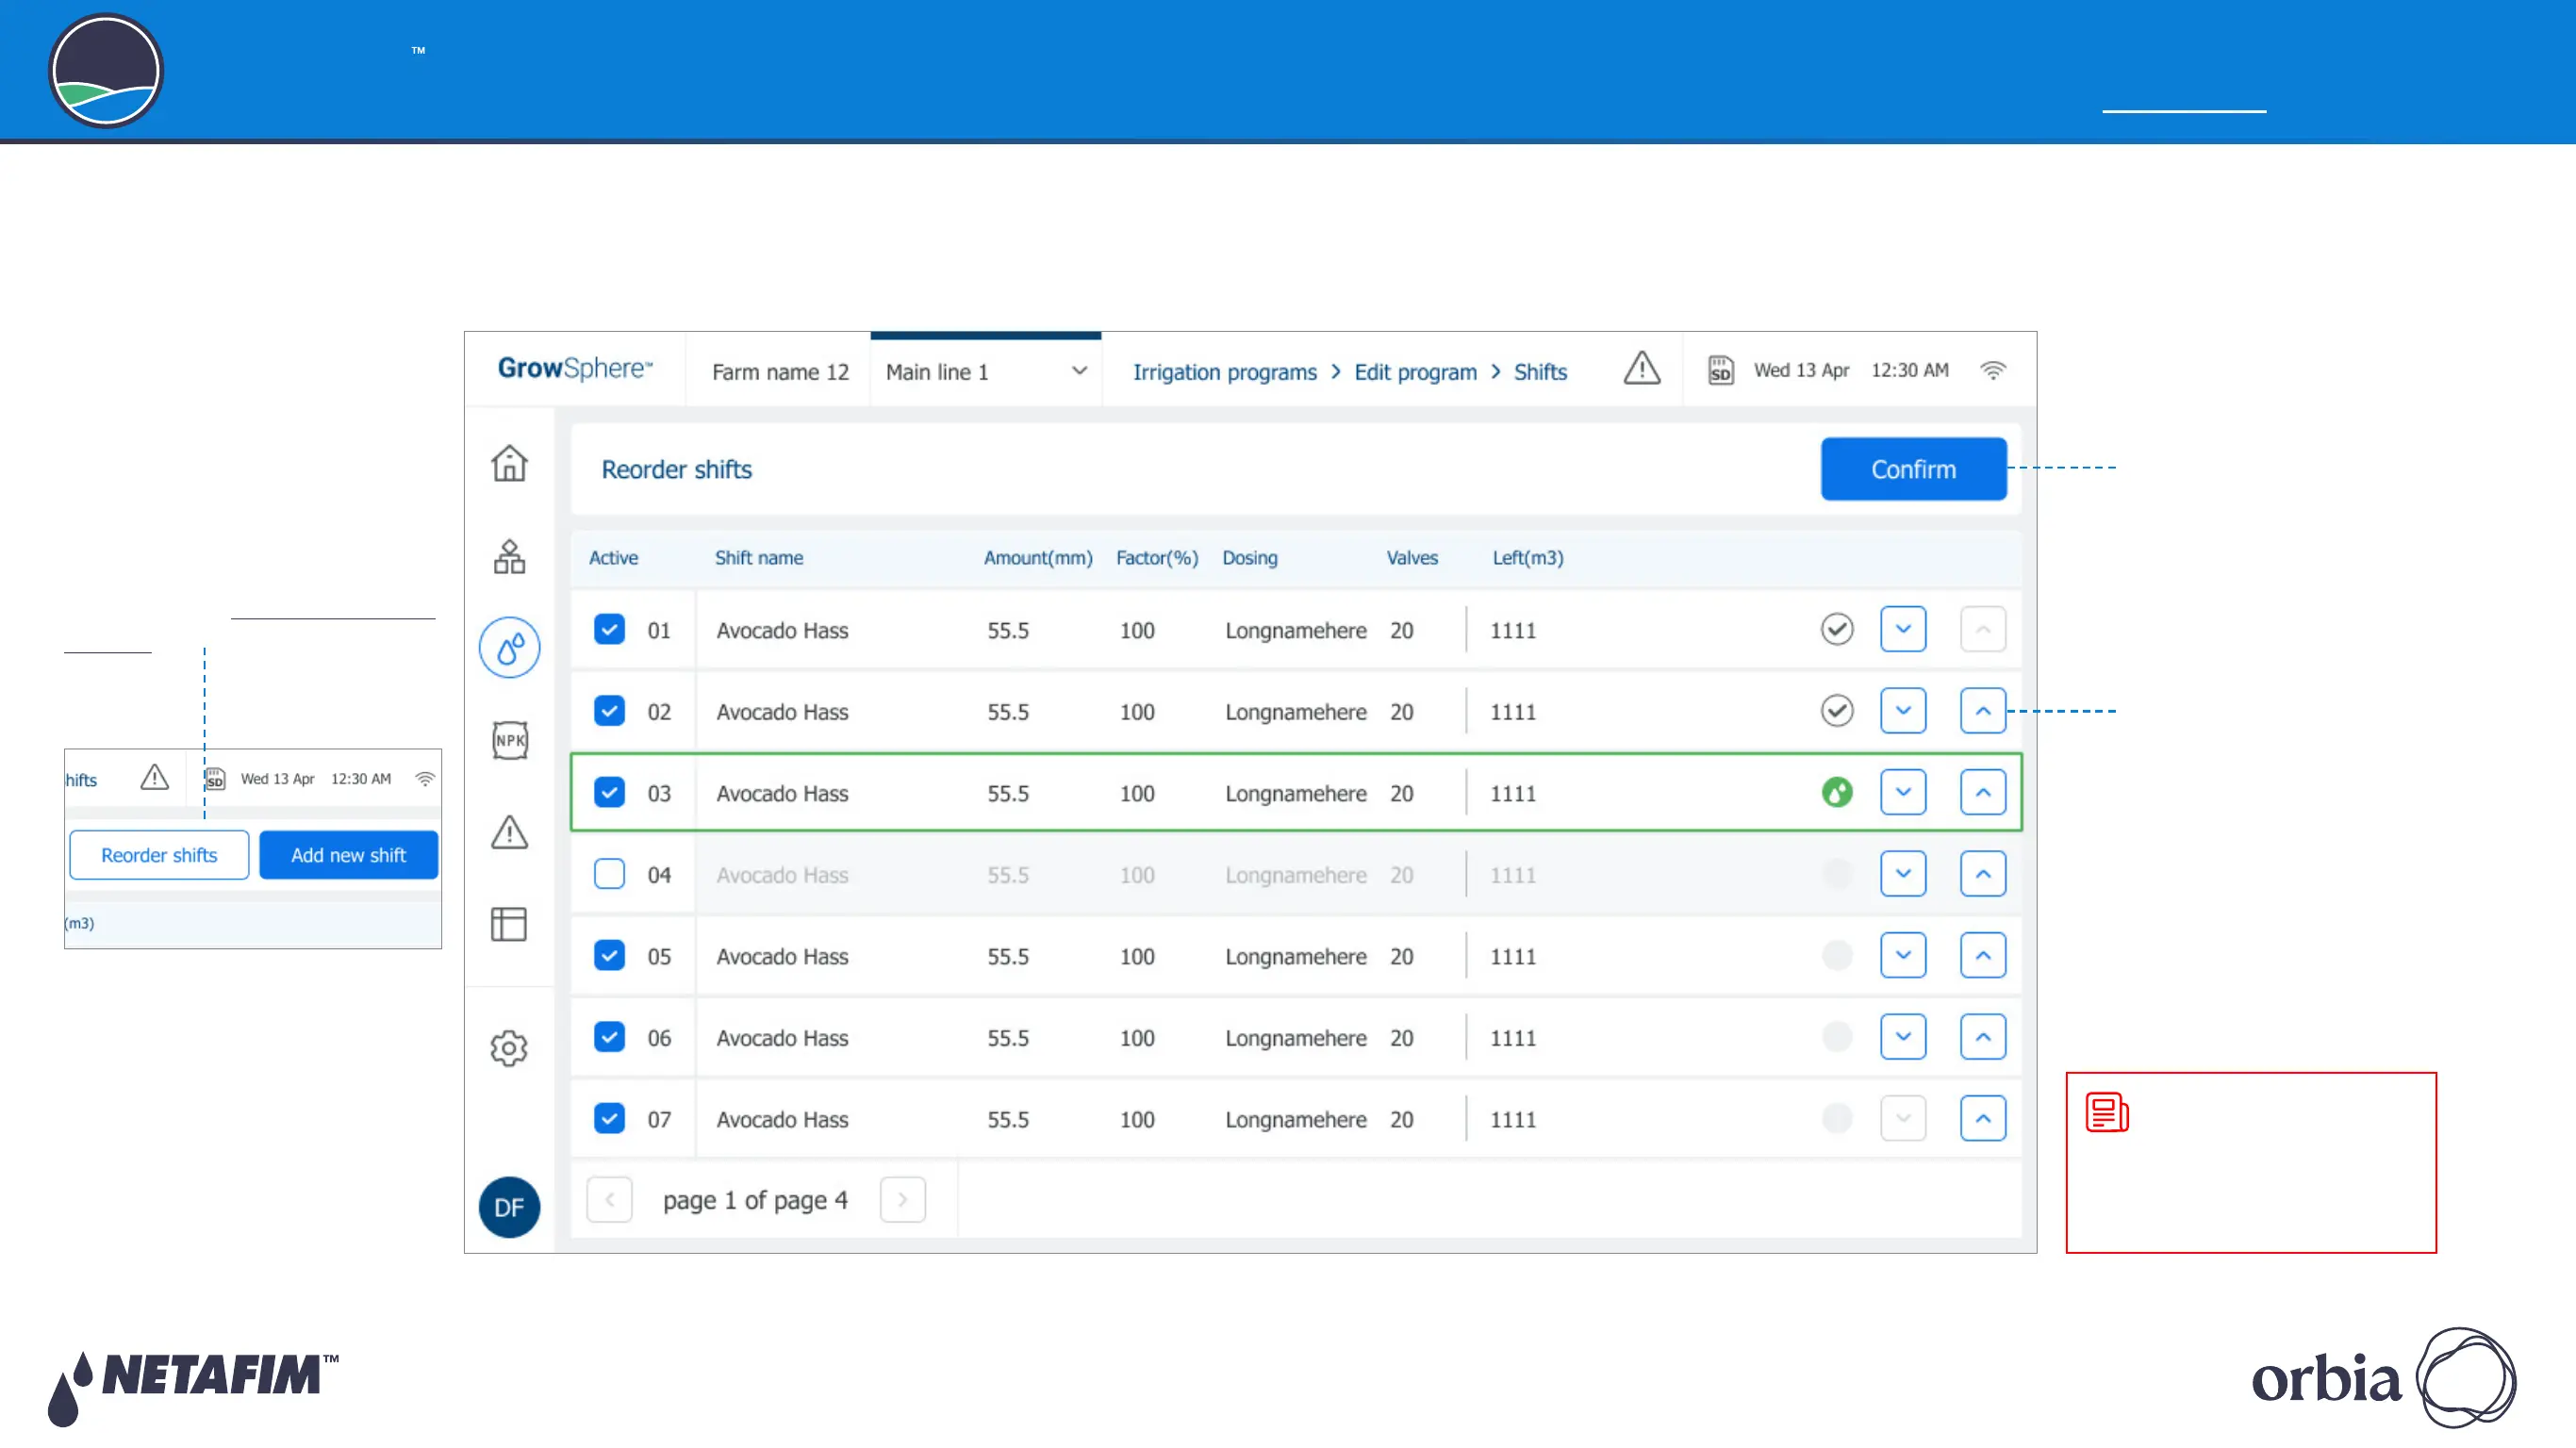The width and height of the screenshot is (2576, 1448).
Task: Click the Shifts breadcrumb
Action: 1540,372
